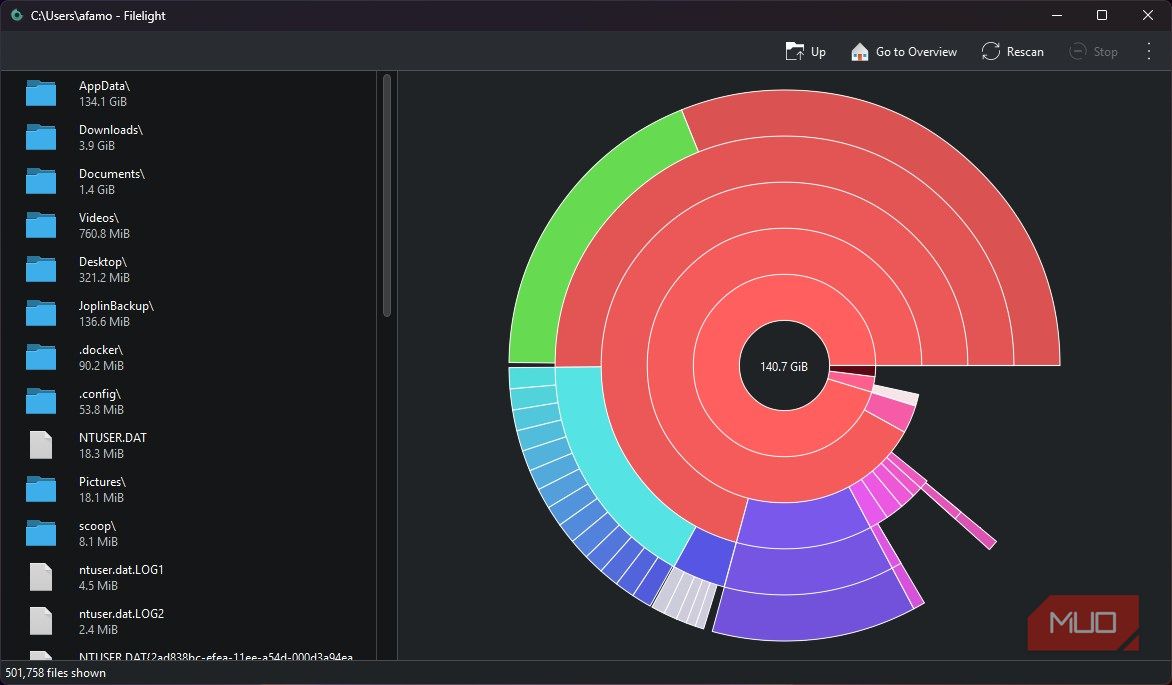Click the AppData folder icon
This screenshot has width=1172, height=685.
[41, 93]
